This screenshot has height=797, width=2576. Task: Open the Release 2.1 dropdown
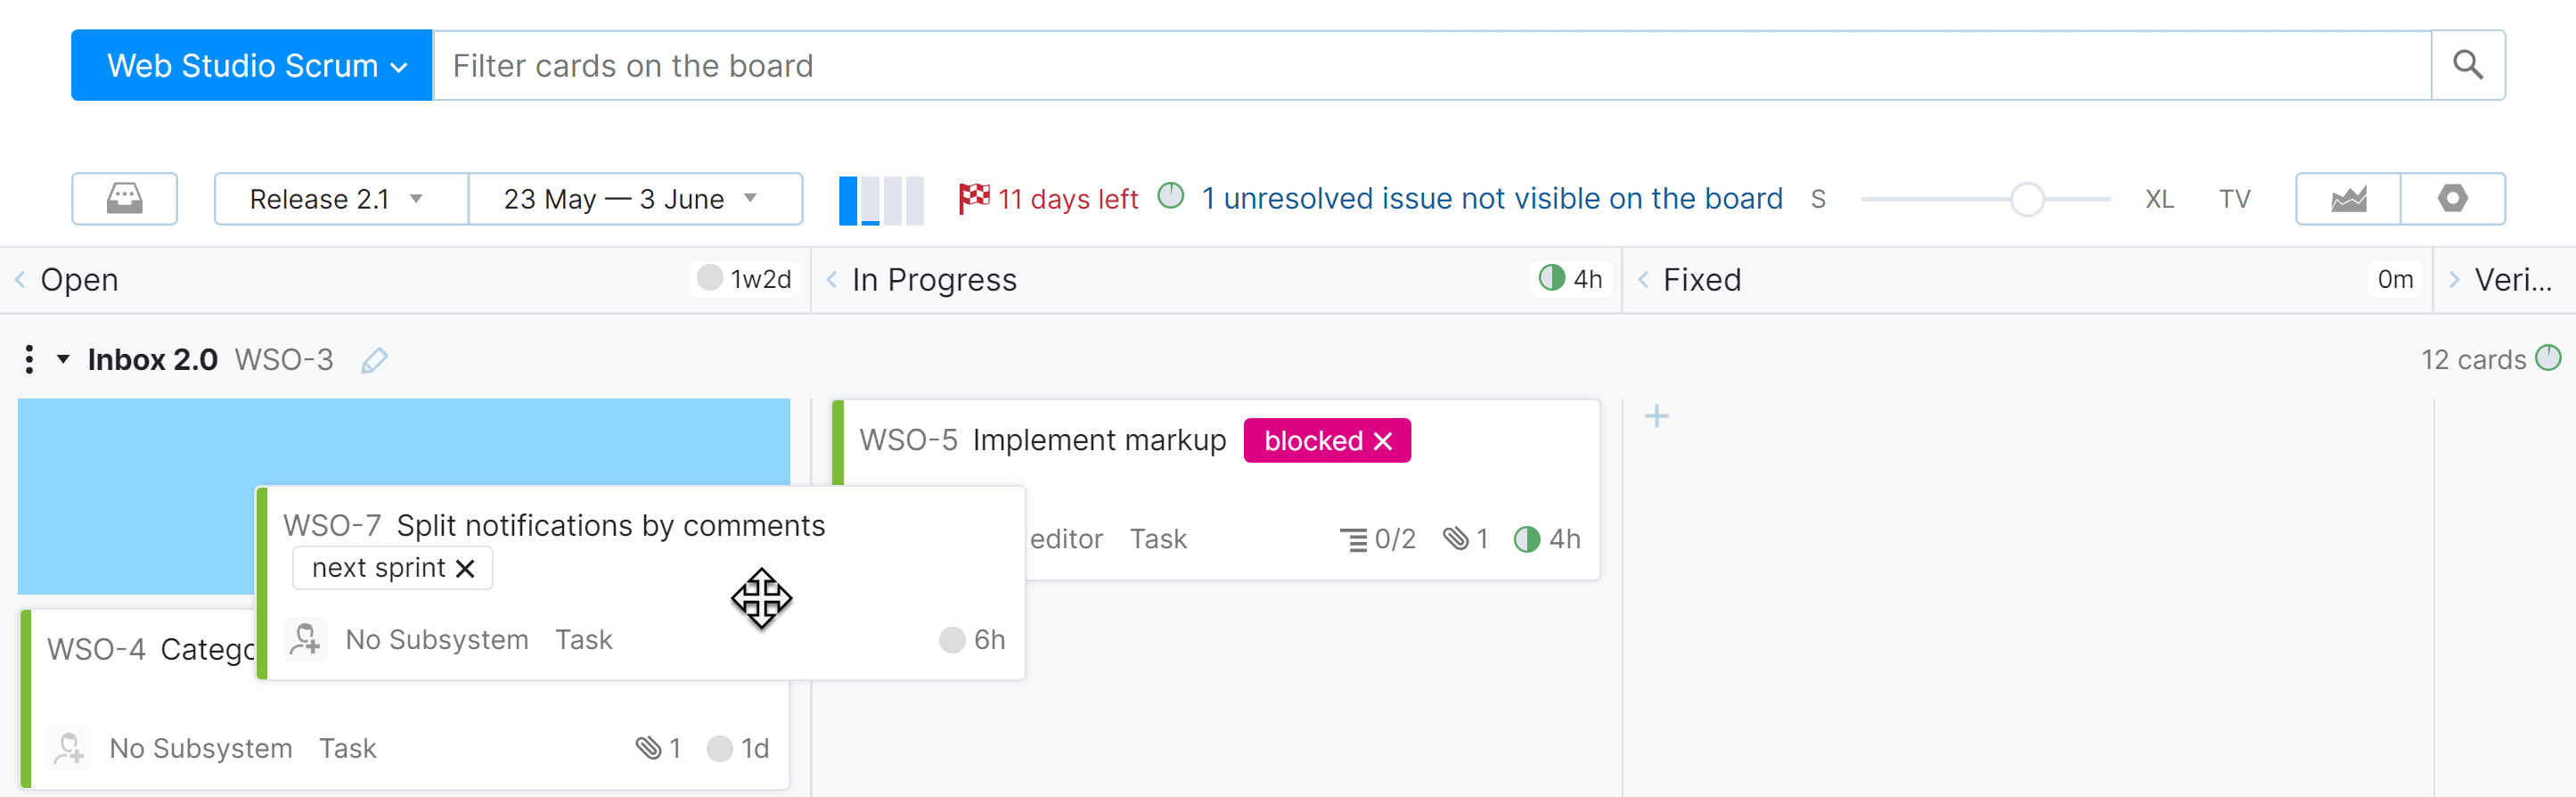coord(339,199)
